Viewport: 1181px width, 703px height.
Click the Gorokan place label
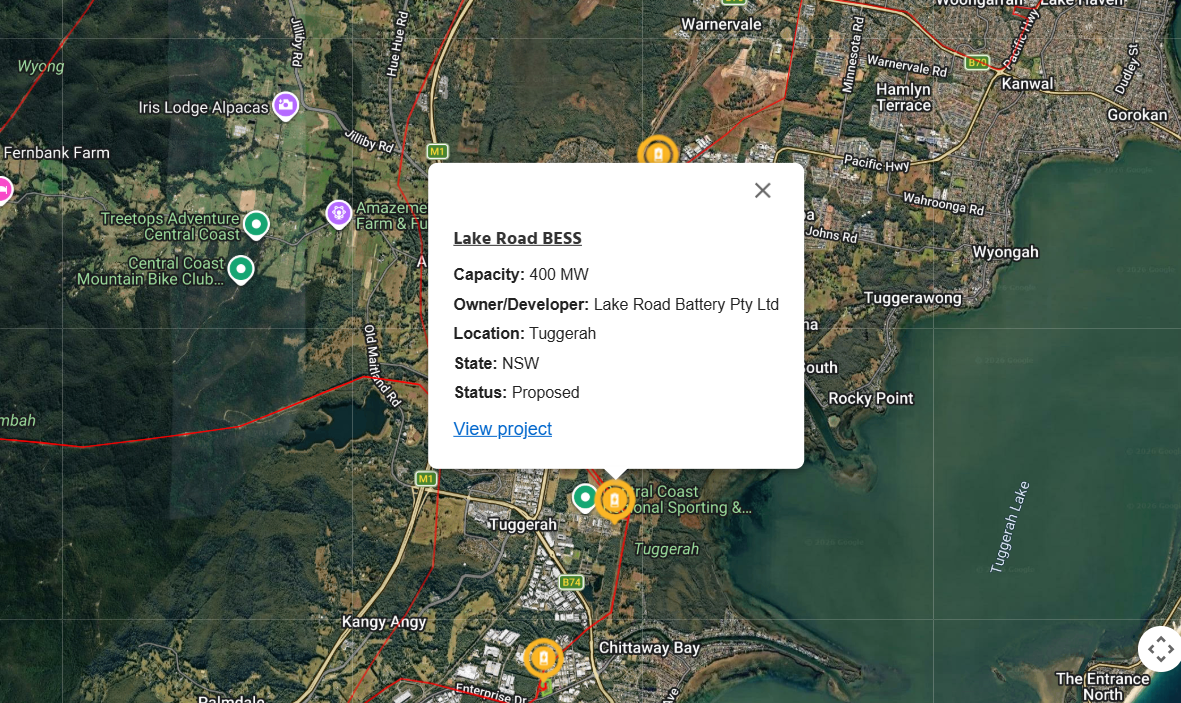coord(1137,115)
